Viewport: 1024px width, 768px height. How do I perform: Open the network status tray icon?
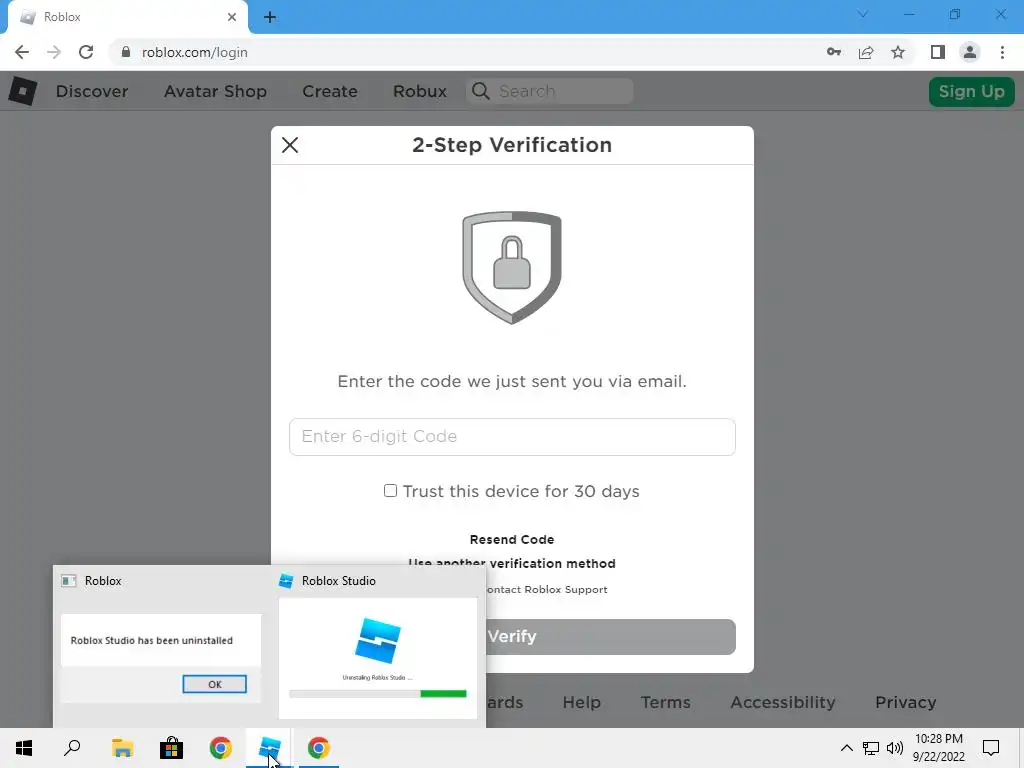871,748
